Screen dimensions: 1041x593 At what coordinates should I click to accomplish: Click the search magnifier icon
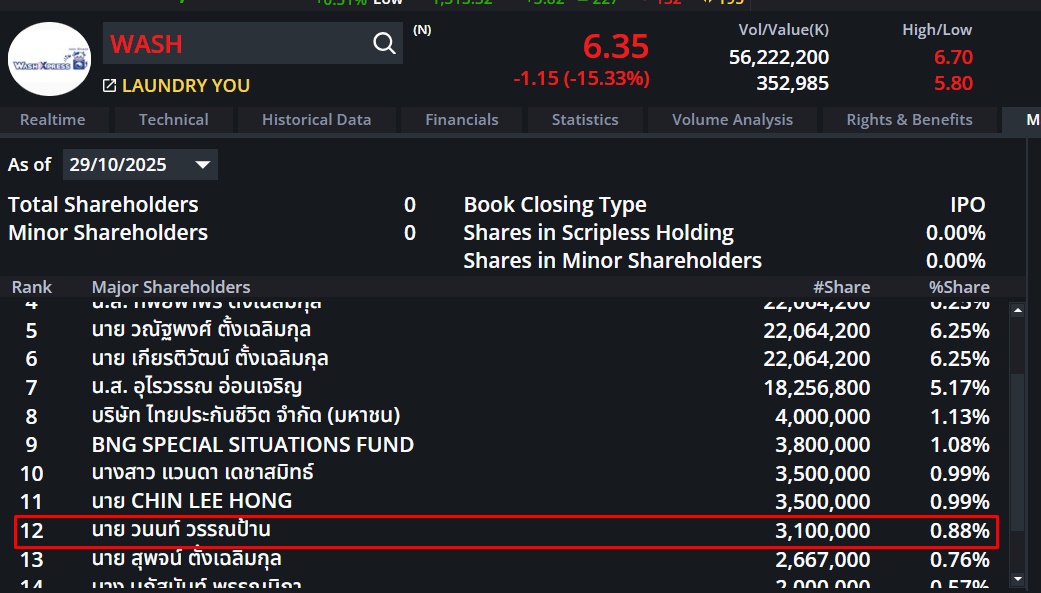[x=384, y=43]
